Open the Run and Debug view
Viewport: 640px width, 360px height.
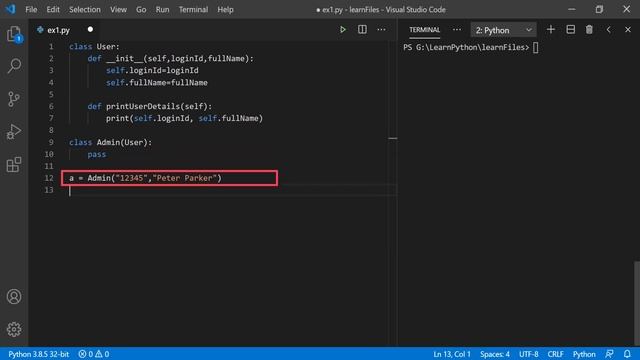14,131
